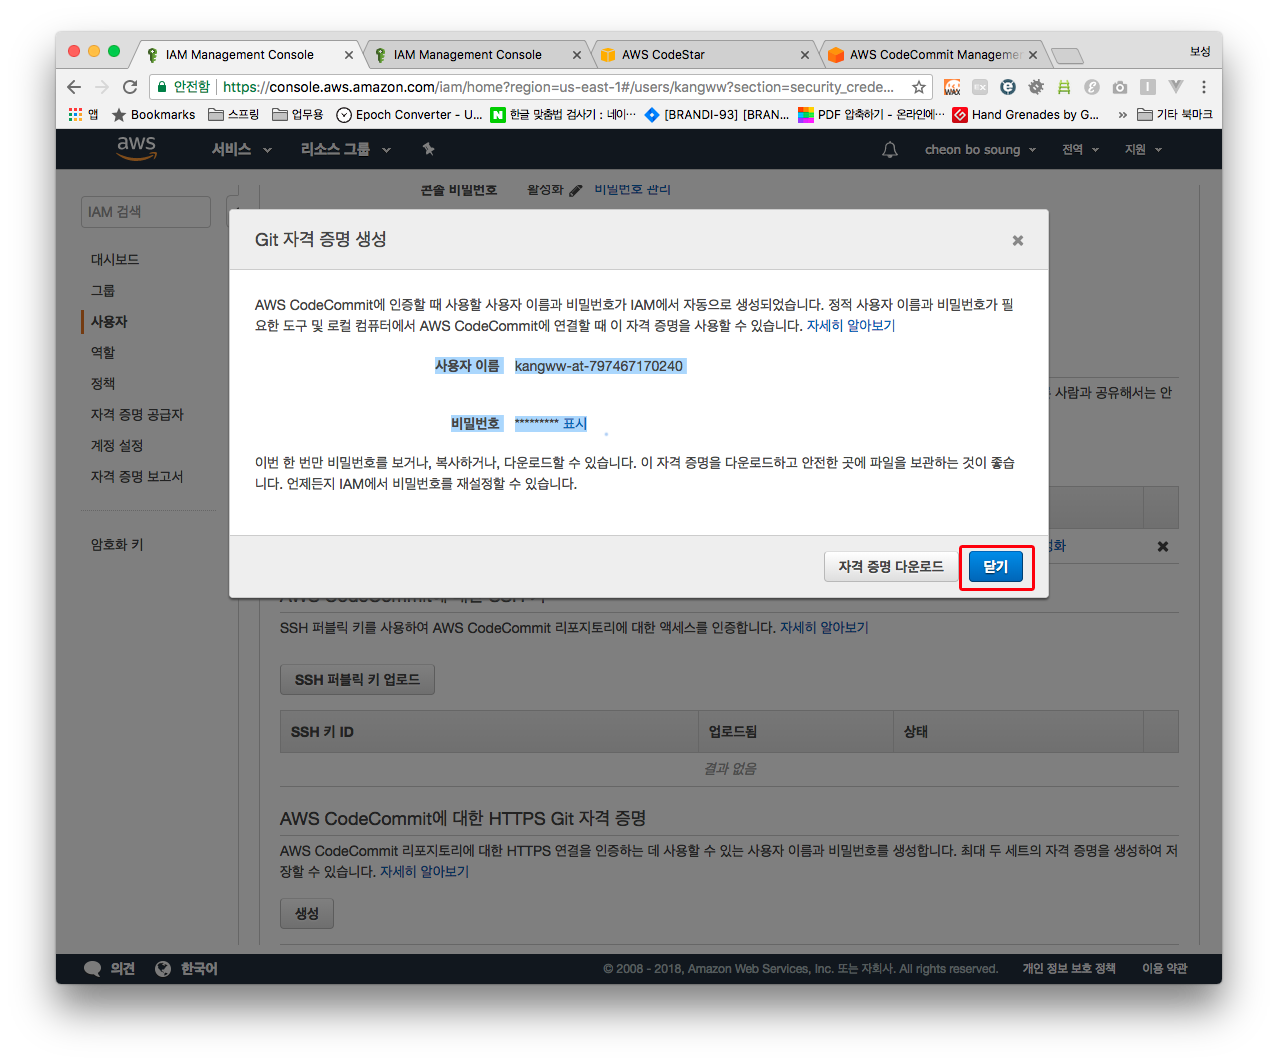Select 한국어 language option in footer
The width and height of the screenshot is (1278, 1064).
[198, 968]
